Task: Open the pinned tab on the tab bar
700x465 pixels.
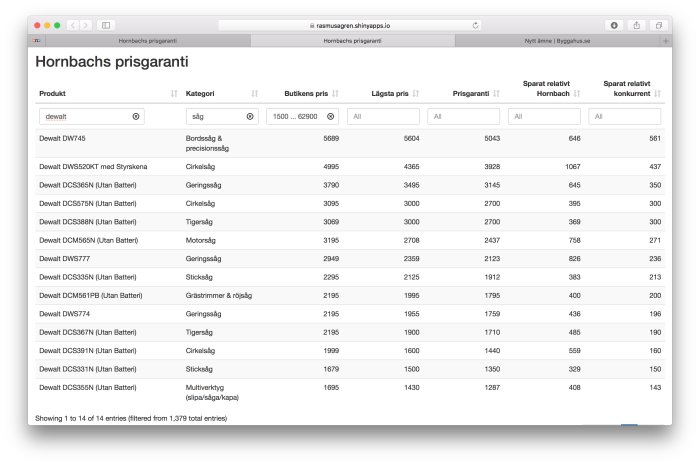Action: point(37,41)
